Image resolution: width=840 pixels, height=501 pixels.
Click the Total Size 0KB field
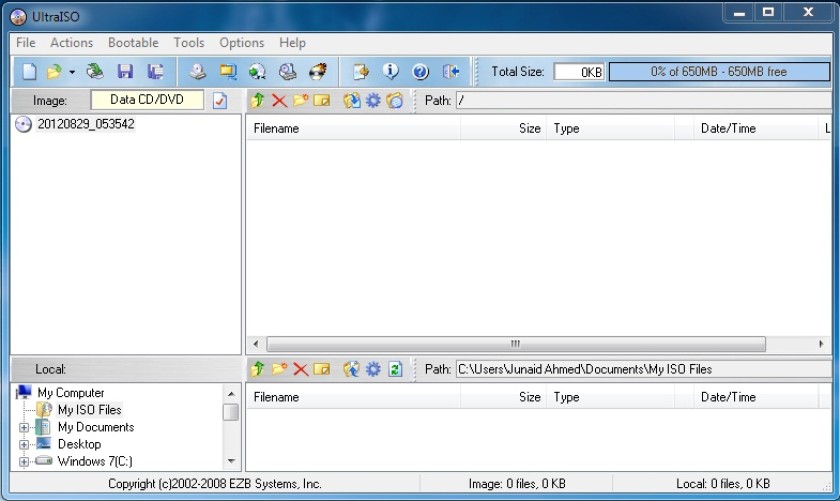tap(579, 72)
